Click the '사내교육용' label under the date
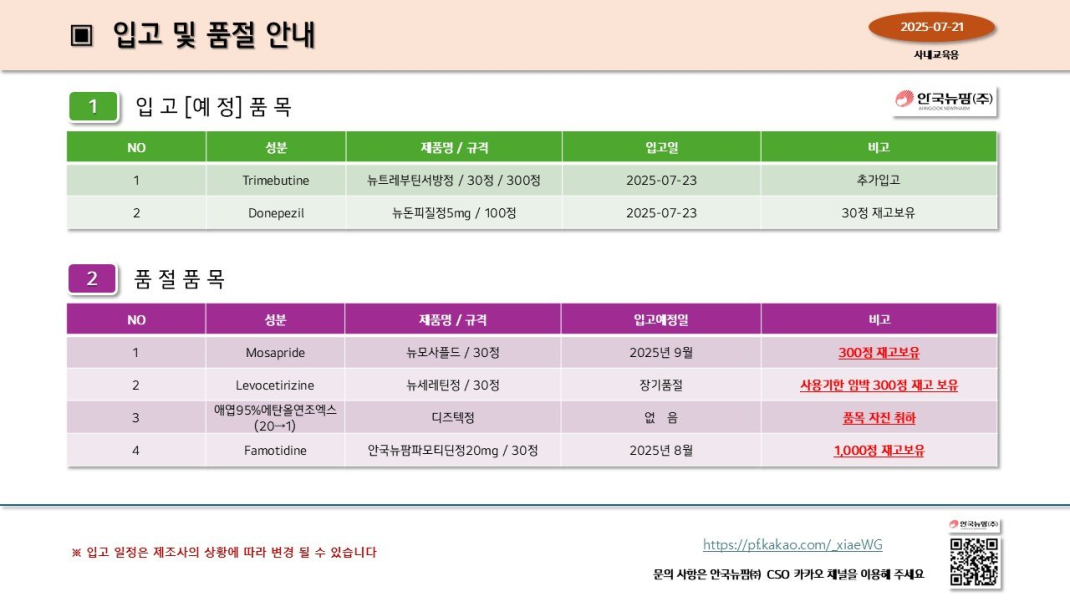The height and width of the screenshot is (602, 1070). (936, 55)
